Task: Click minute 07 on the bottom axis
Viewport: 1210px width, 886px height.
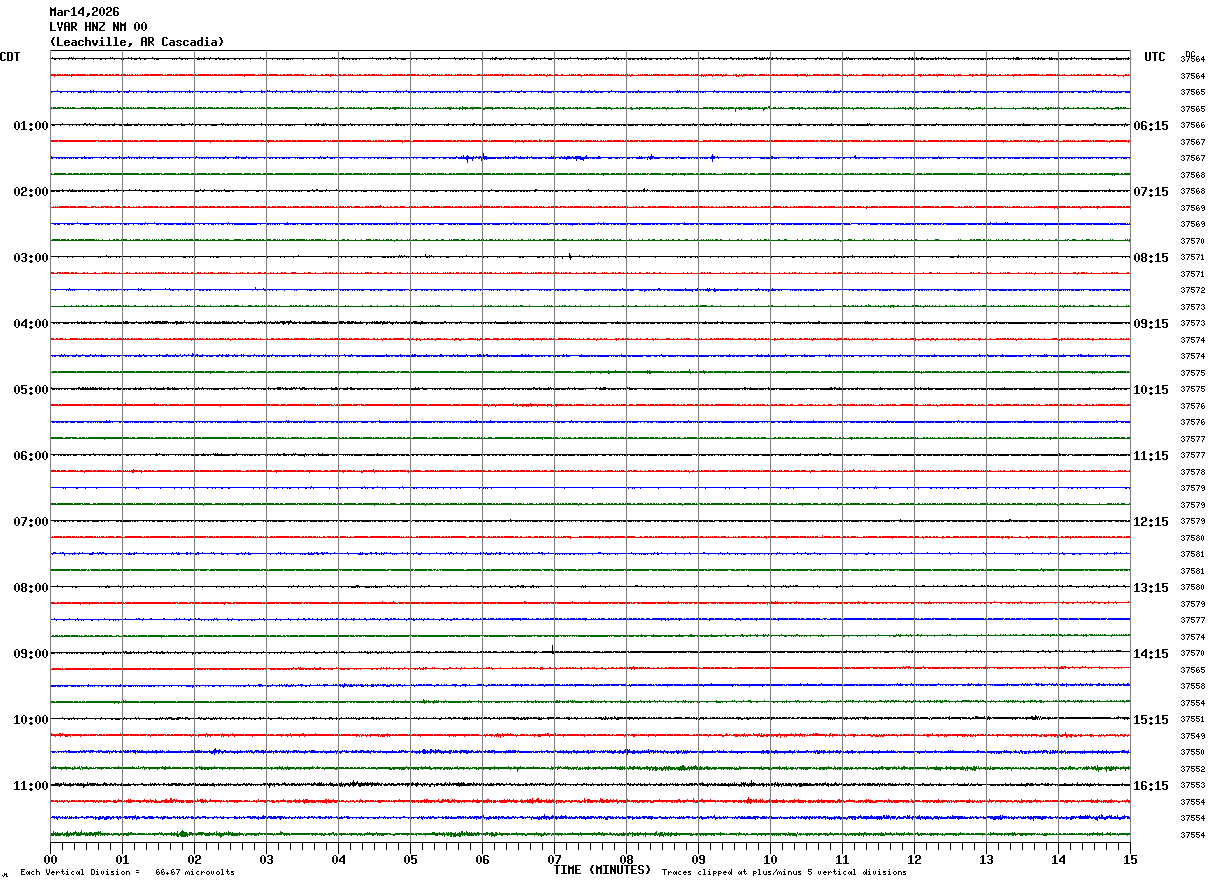Action: (554, 859)
